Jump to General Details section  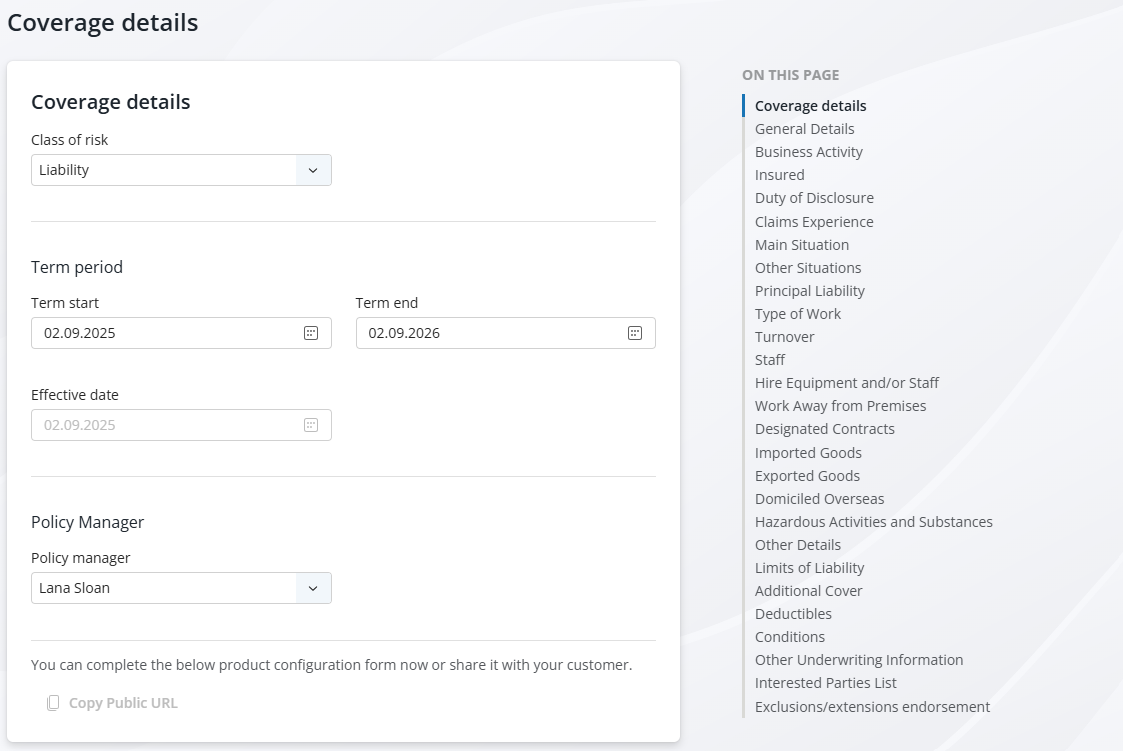pyautogui.click(x=805, y=129)
